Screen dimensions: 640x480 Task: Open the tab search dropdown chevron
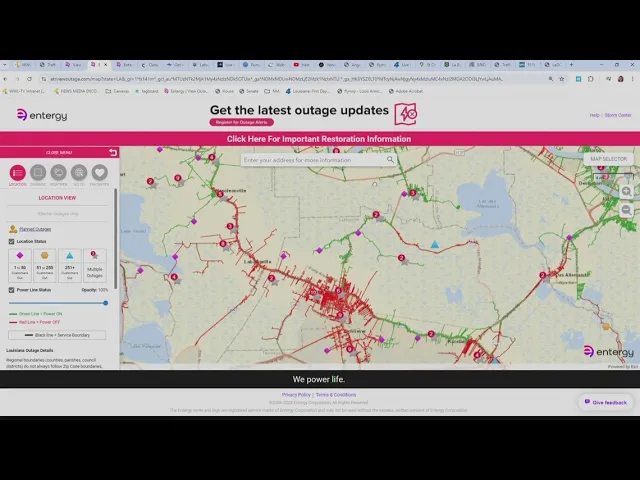4,64
